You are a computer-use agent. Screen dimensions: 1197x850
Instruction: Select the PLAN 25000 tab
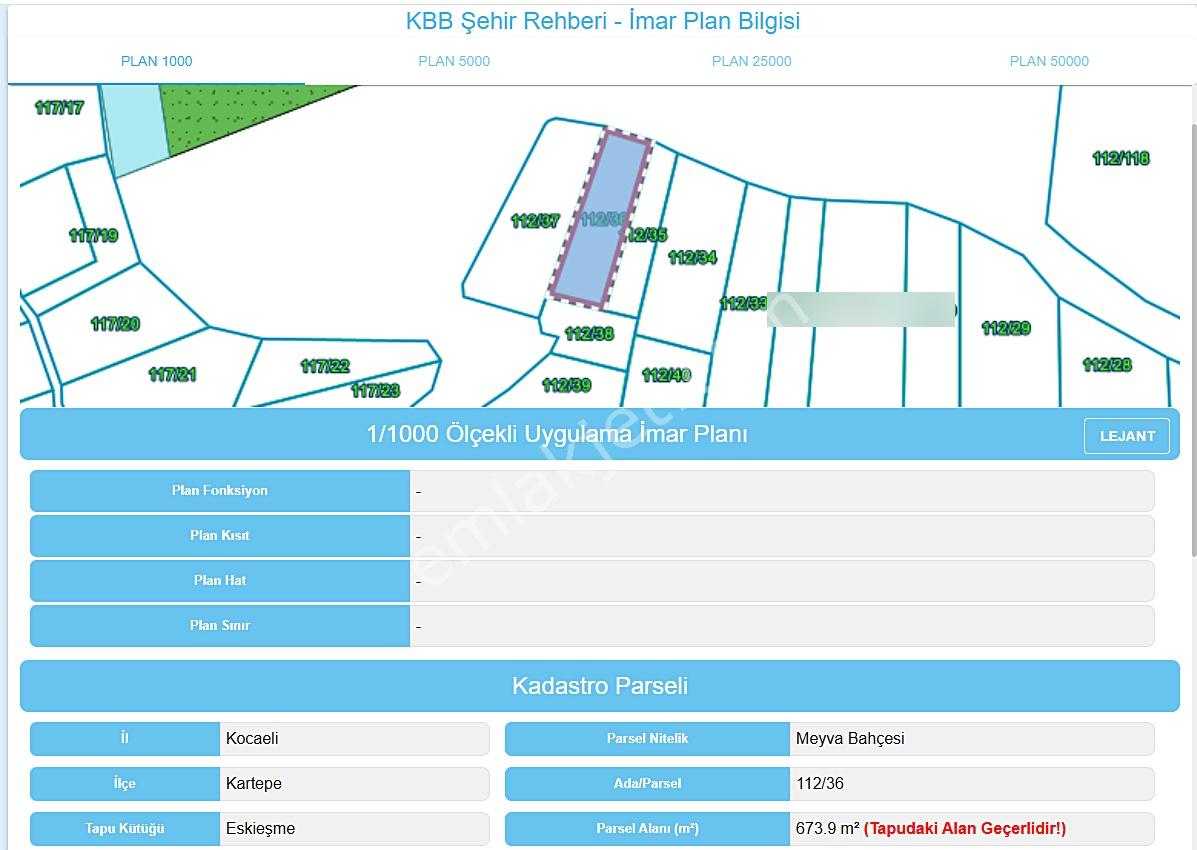tap(751, 61)
